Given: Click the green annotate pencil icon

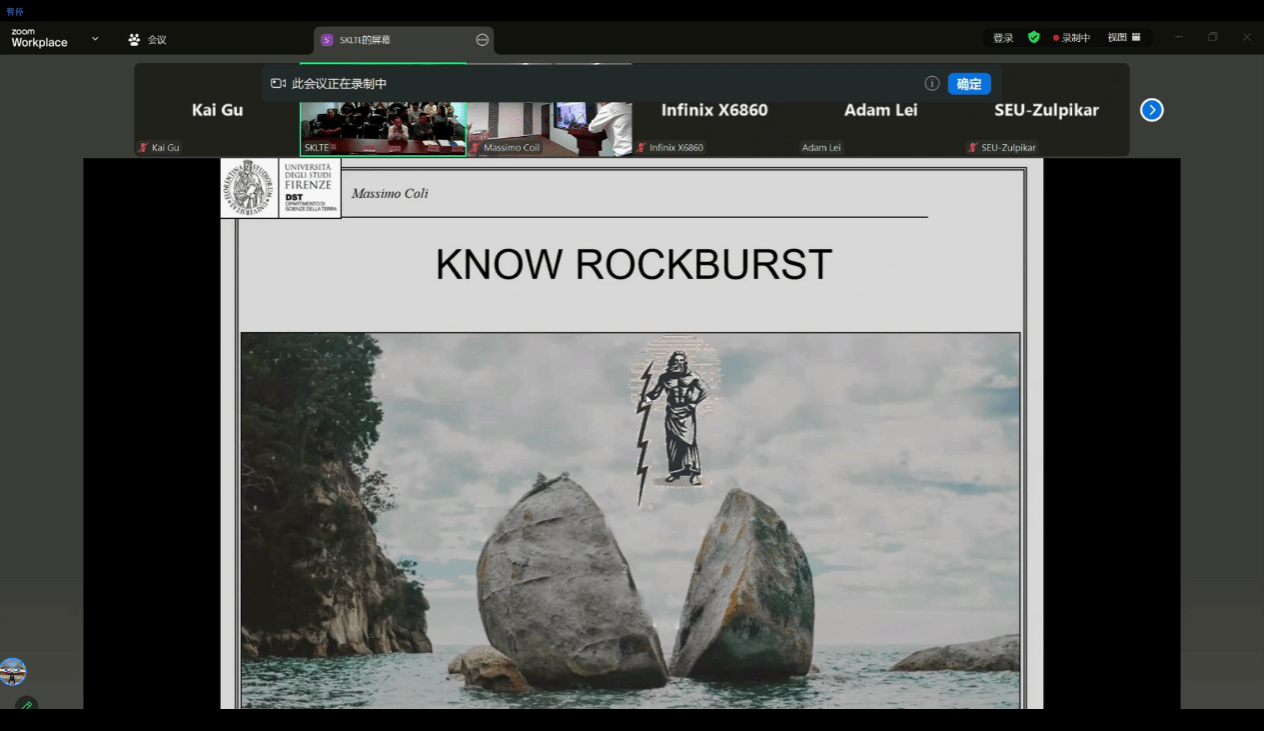Looking at the screenshot, I should [26, 705].
